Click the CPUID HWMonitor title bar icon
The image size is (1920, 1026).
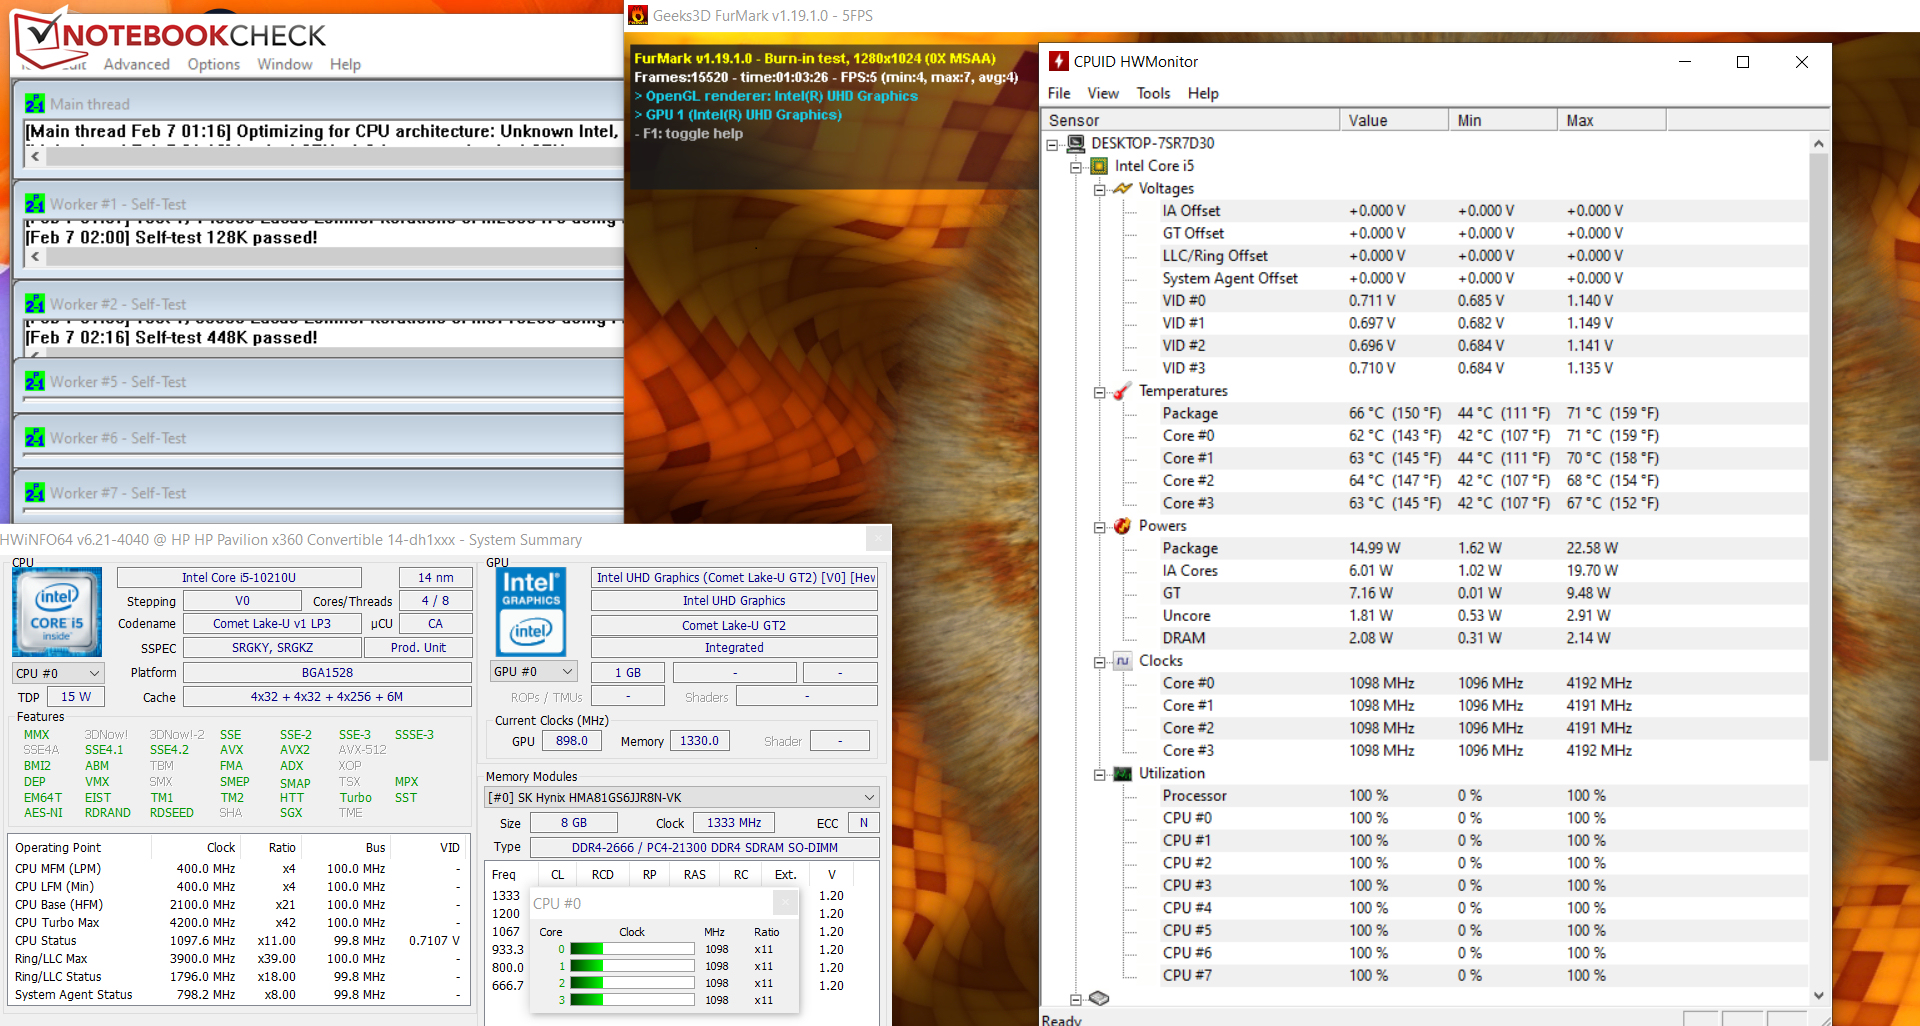pyautogui.click(x=1058, y=62)
